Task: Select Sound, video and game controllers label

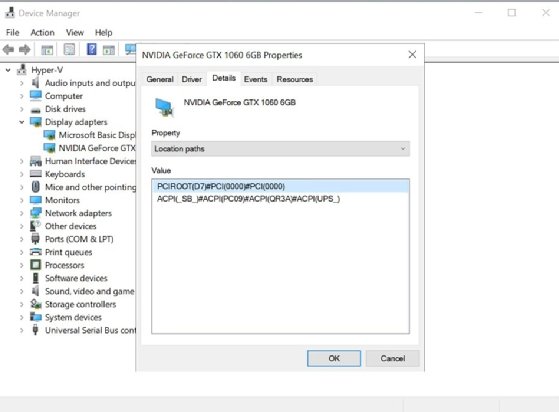Action: pyautogui.click(x=90, y=292)
